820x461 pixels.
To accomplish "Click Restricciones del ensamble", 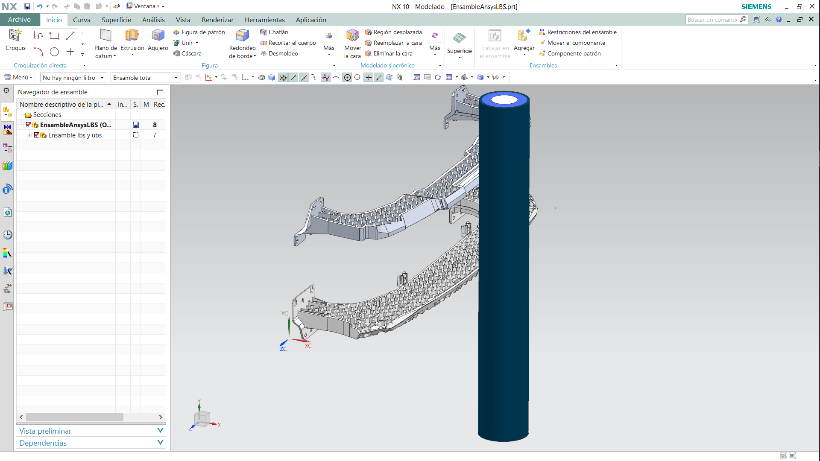I will click(x=583, y=32).
